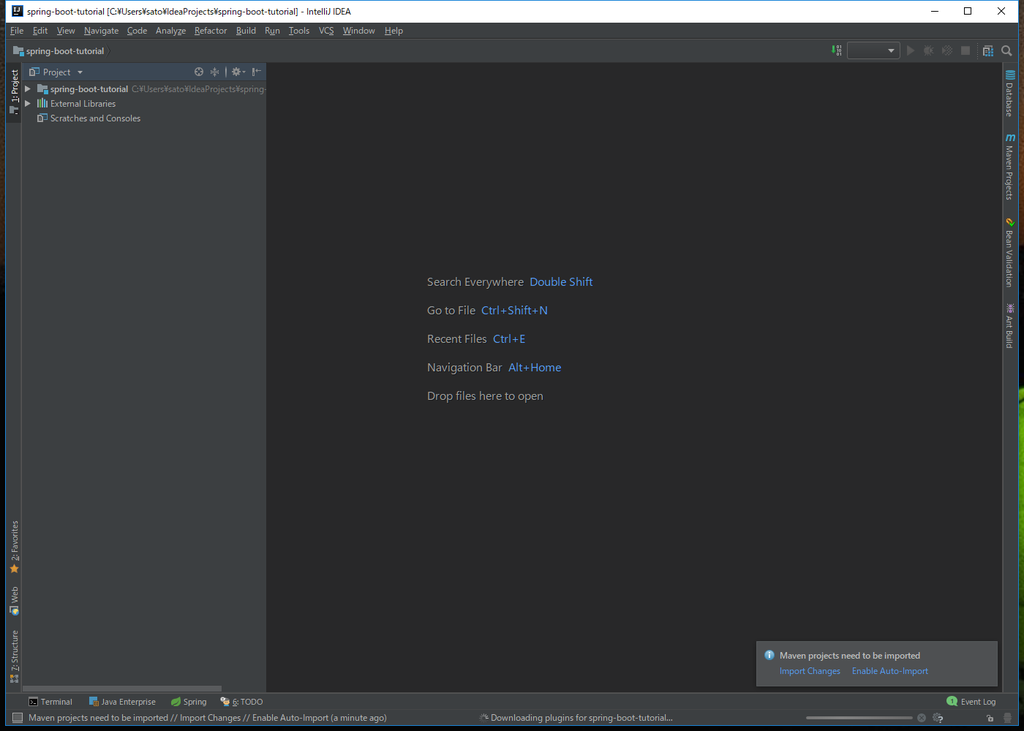Click the notification info icon

(769, 655)
